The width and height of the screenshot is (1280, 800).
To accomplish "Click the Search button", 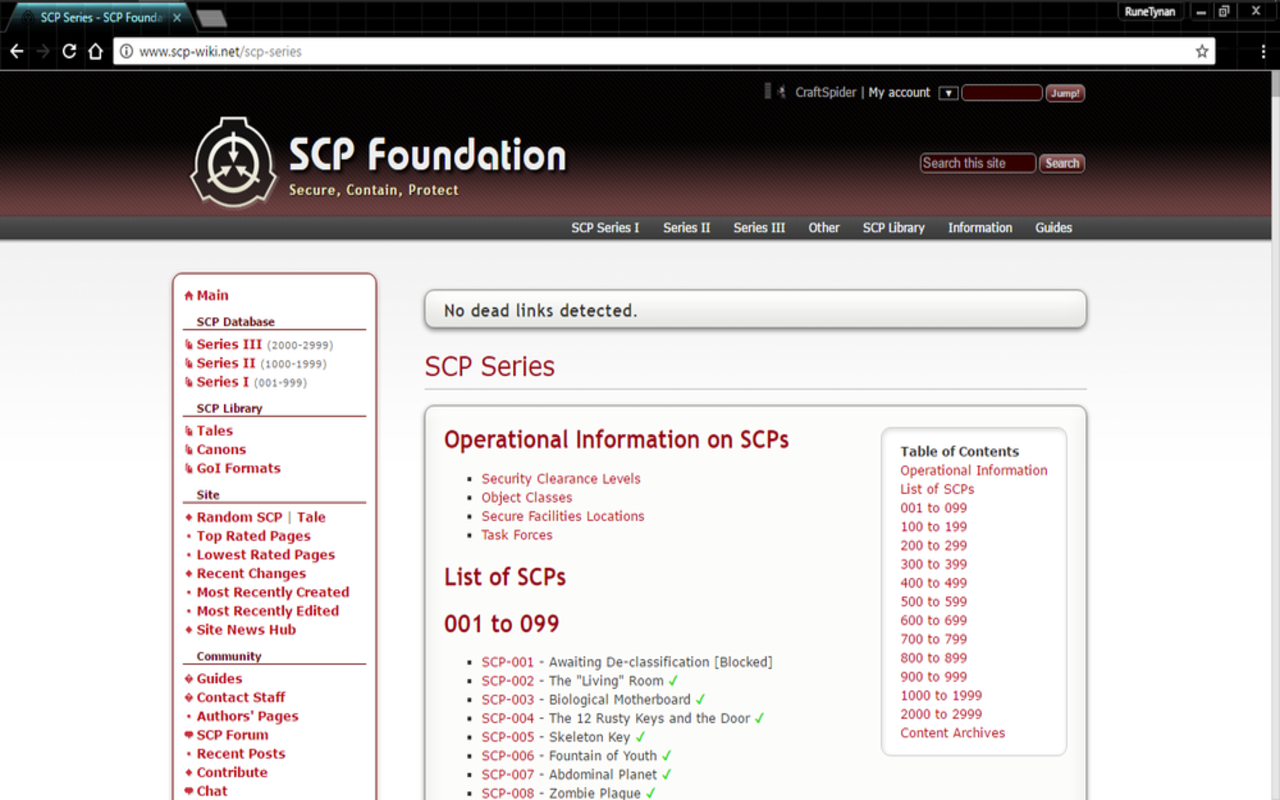I will point(1062,163).
